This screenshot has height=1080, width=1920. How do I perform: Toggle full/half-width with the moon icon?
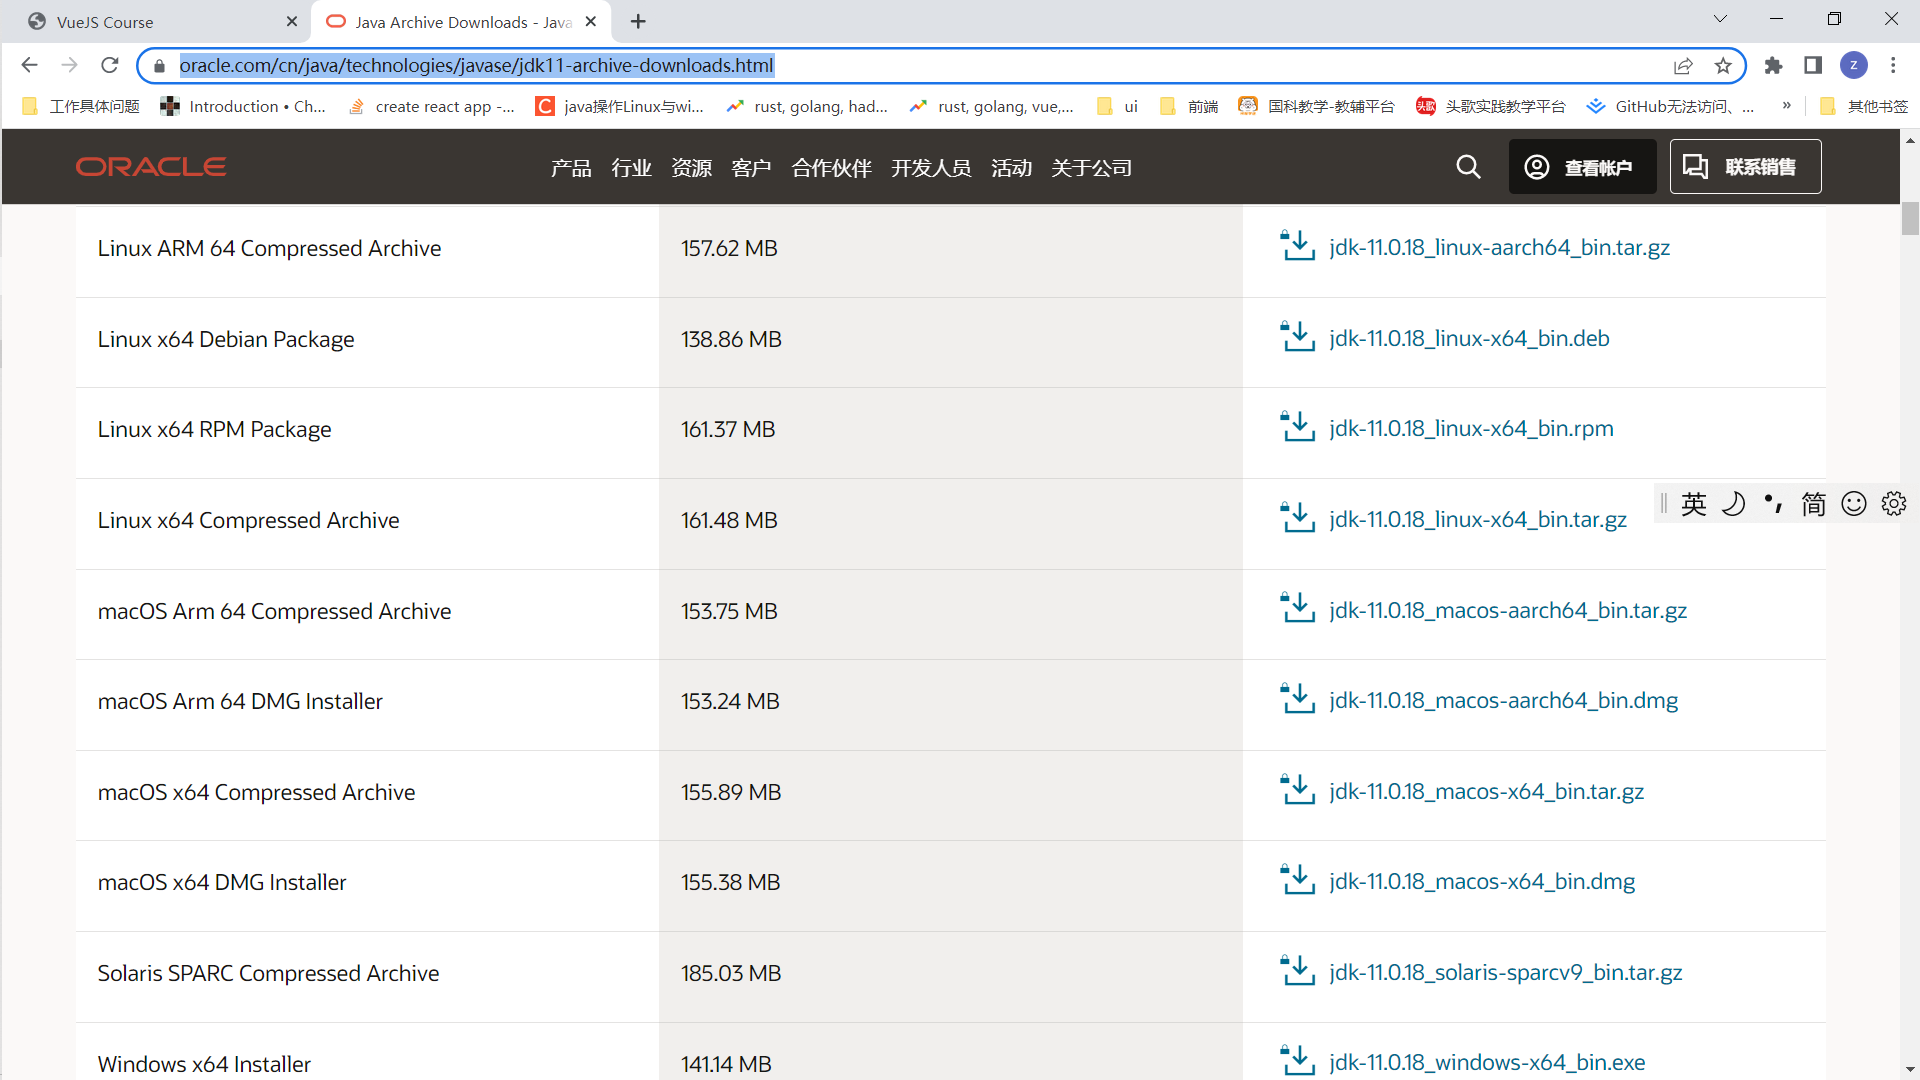point(1734,503)
